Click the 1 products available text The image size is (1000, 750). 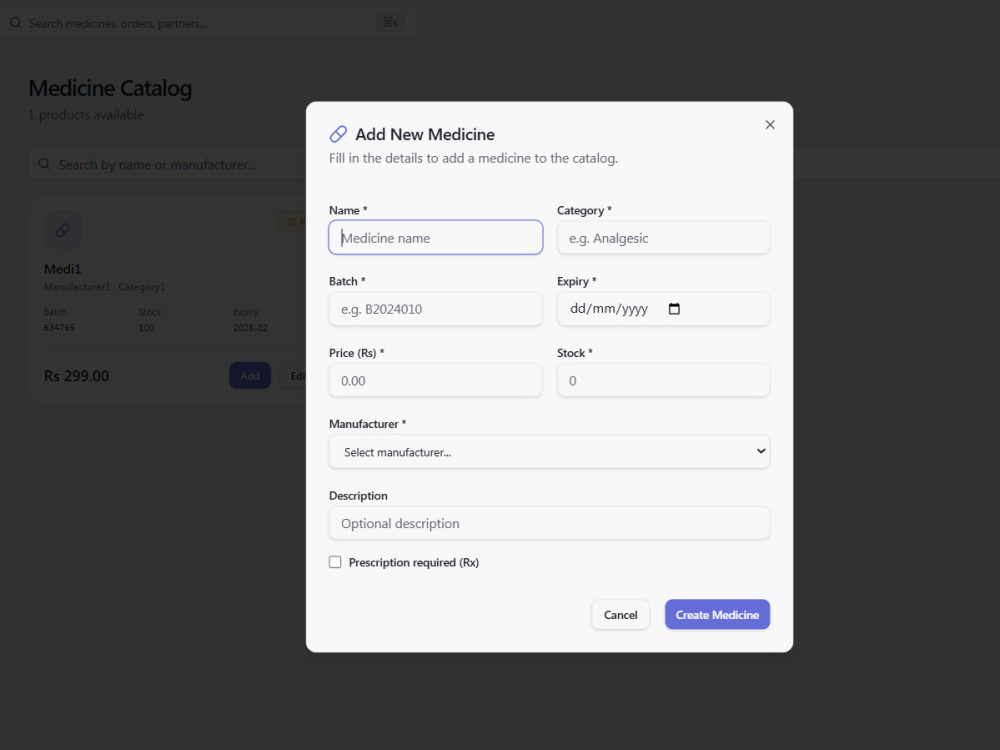(x=86, y=115)
